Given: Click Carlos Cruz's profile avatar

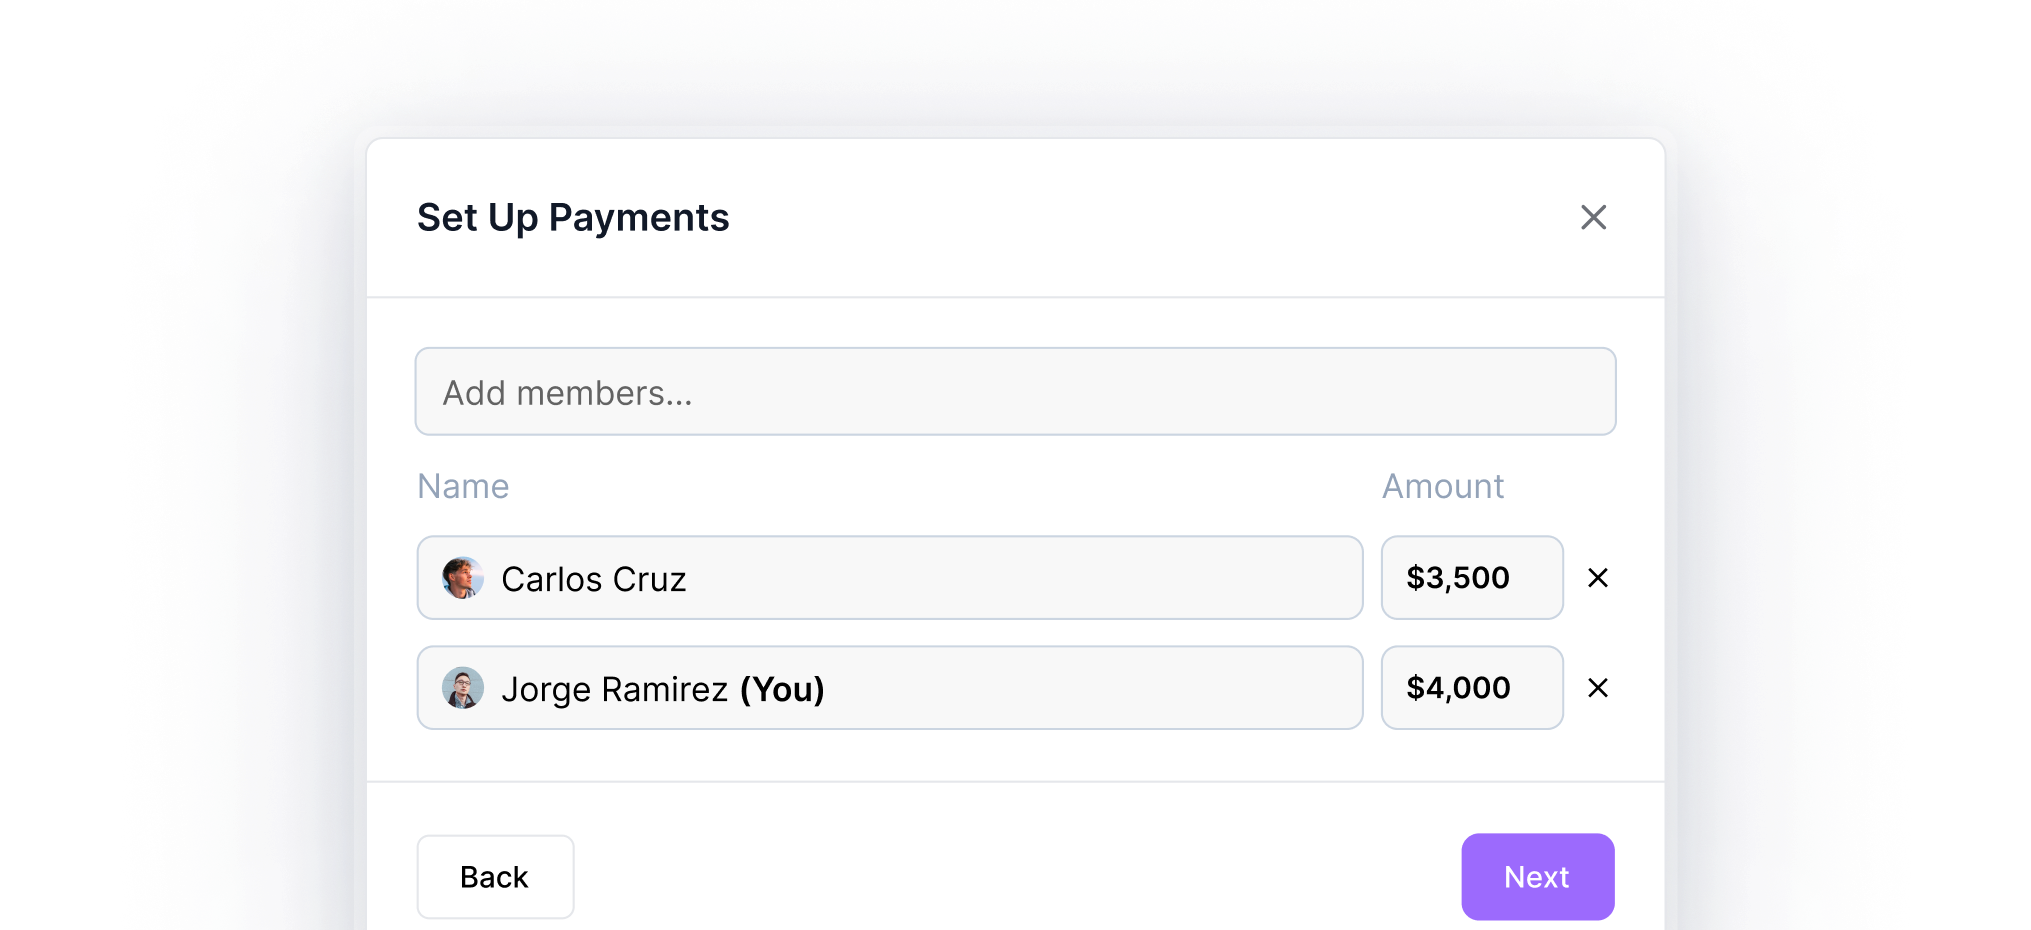Looking at the screenshot, I should 463,578.
